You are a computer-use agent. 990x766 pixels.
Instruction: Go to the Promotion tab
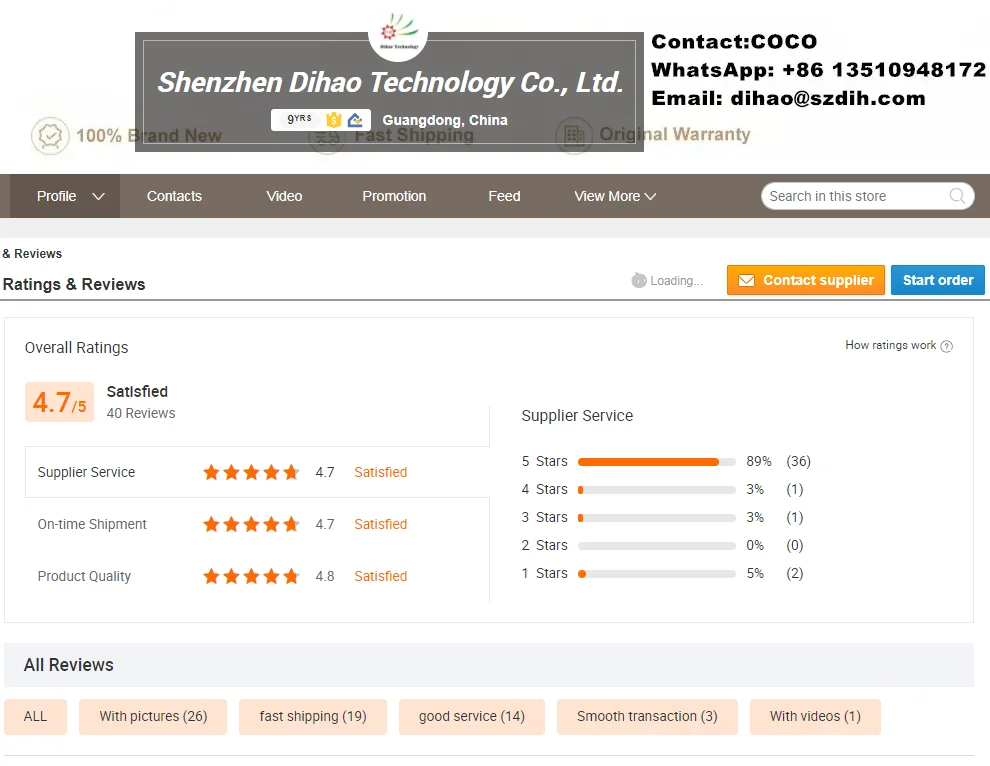[394, 196]
